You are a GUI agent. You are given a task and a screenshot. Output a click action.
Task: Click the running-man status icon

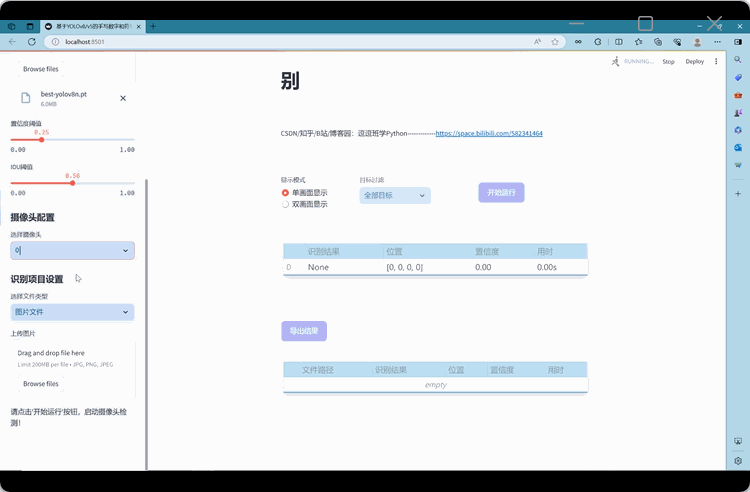tap(616, 61)
